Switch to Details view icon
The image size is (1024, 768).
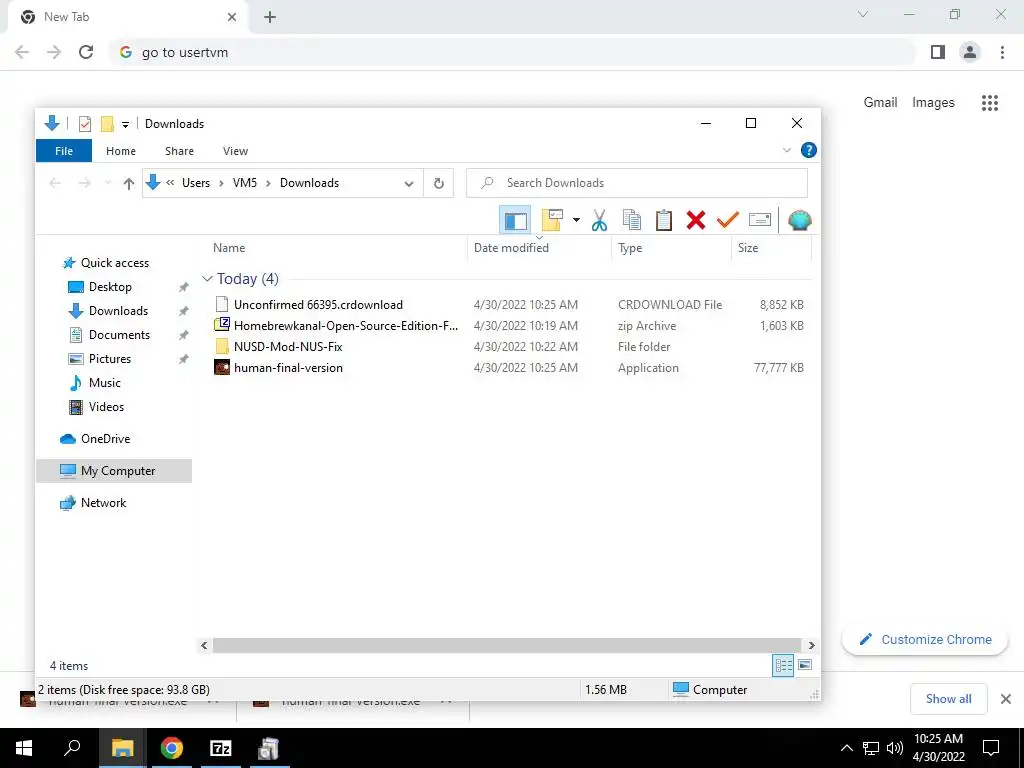(783, 665)
